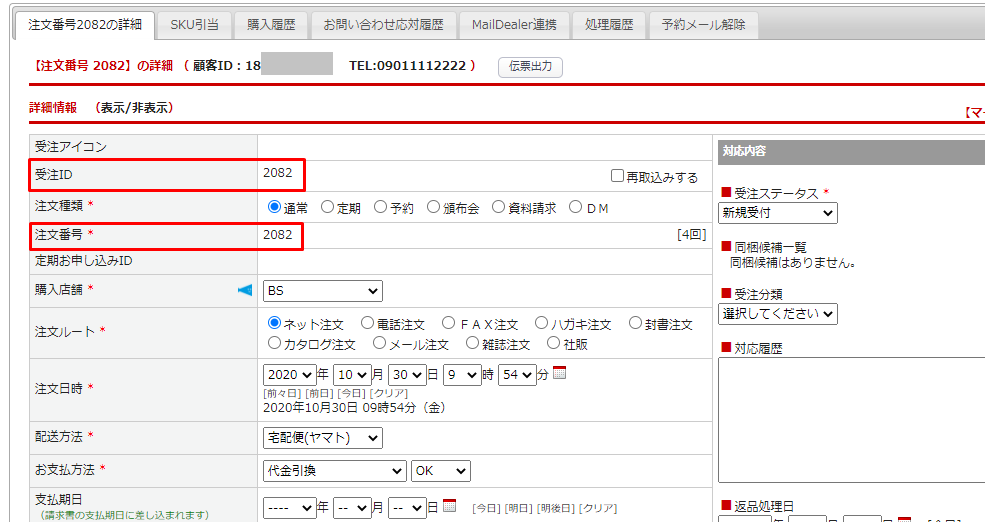Click the [今日] order date shortcut
The height and width of the screenshot is (522, 985).
click(x=351, y=393)
